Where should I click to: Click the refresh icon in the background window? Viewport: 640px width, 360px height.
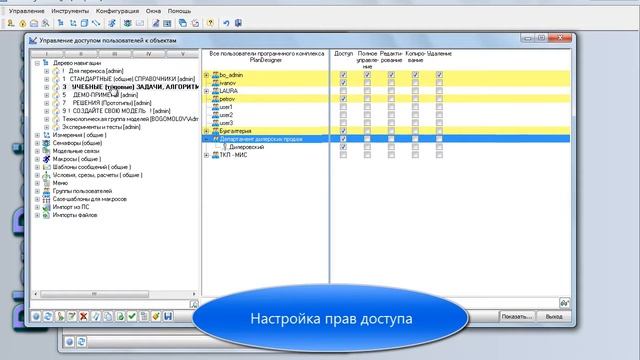coord(81,342)
